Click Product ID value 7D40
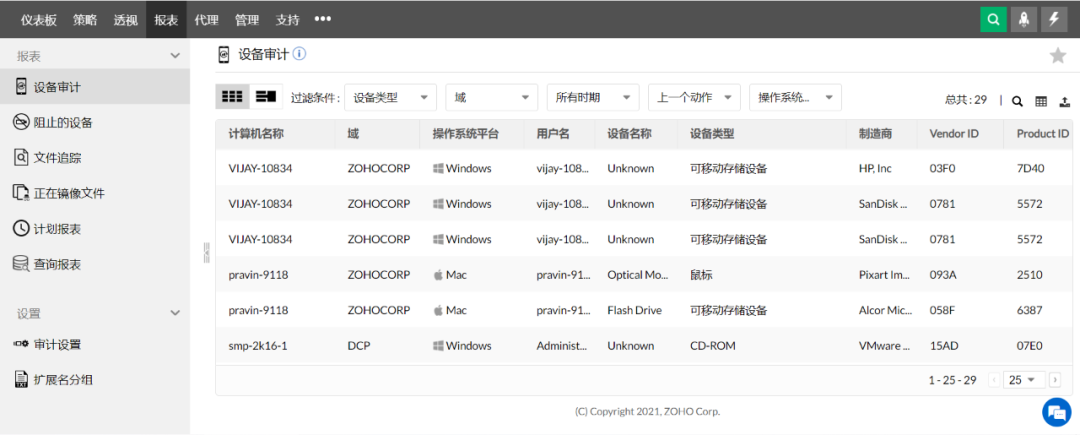Image resolution: width=1080 pixels, height=435 pixels. coord(1031,168)
